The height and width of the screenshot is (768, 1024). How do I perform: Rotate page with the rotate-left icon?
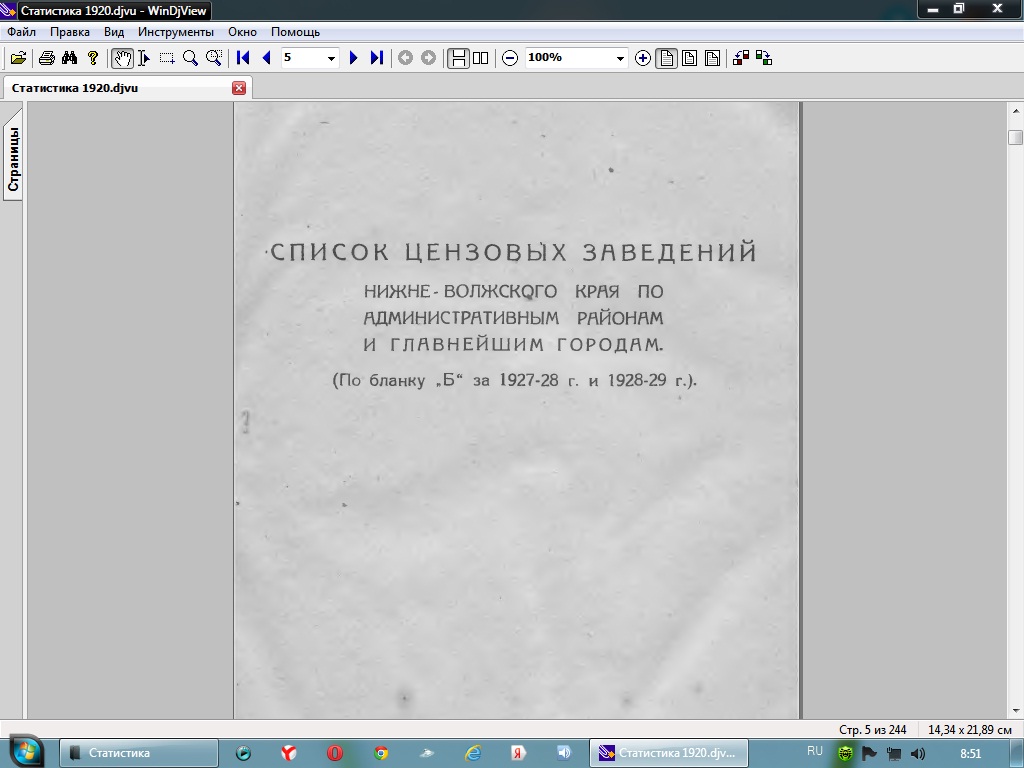741,58
